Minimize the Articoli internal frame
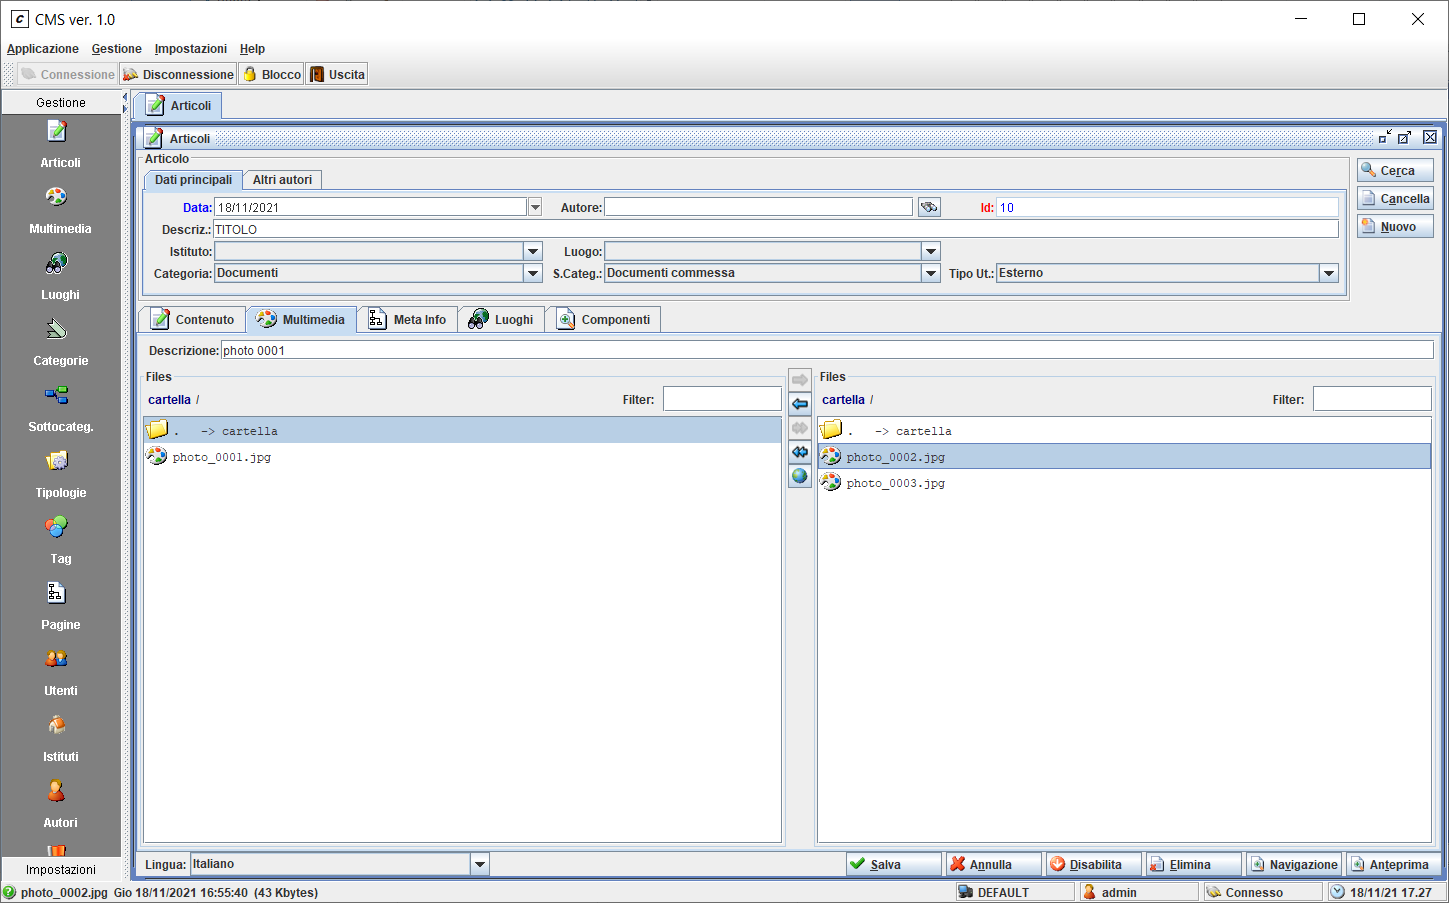 coord(1385,137)
